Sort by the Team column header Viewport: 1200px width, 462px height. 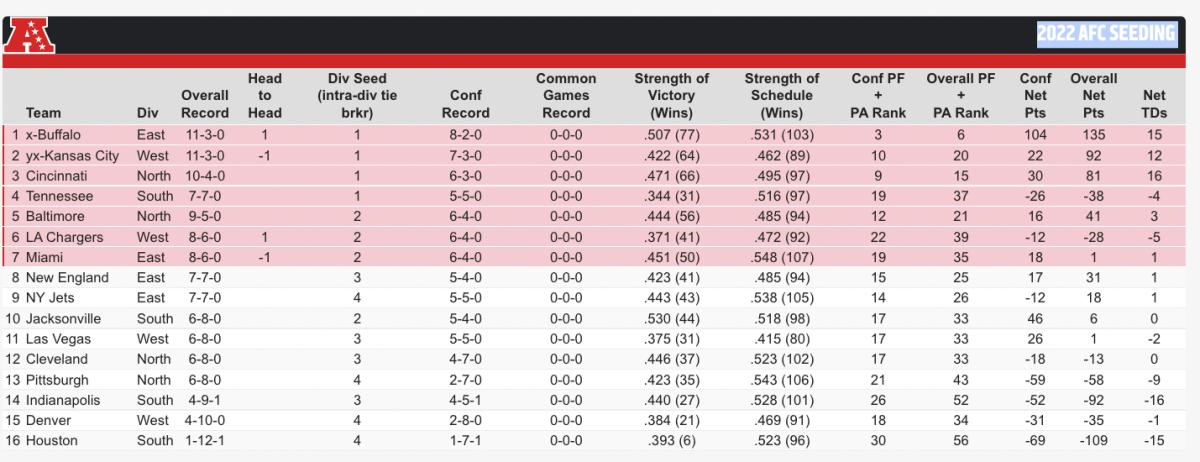tap(44, 113)
